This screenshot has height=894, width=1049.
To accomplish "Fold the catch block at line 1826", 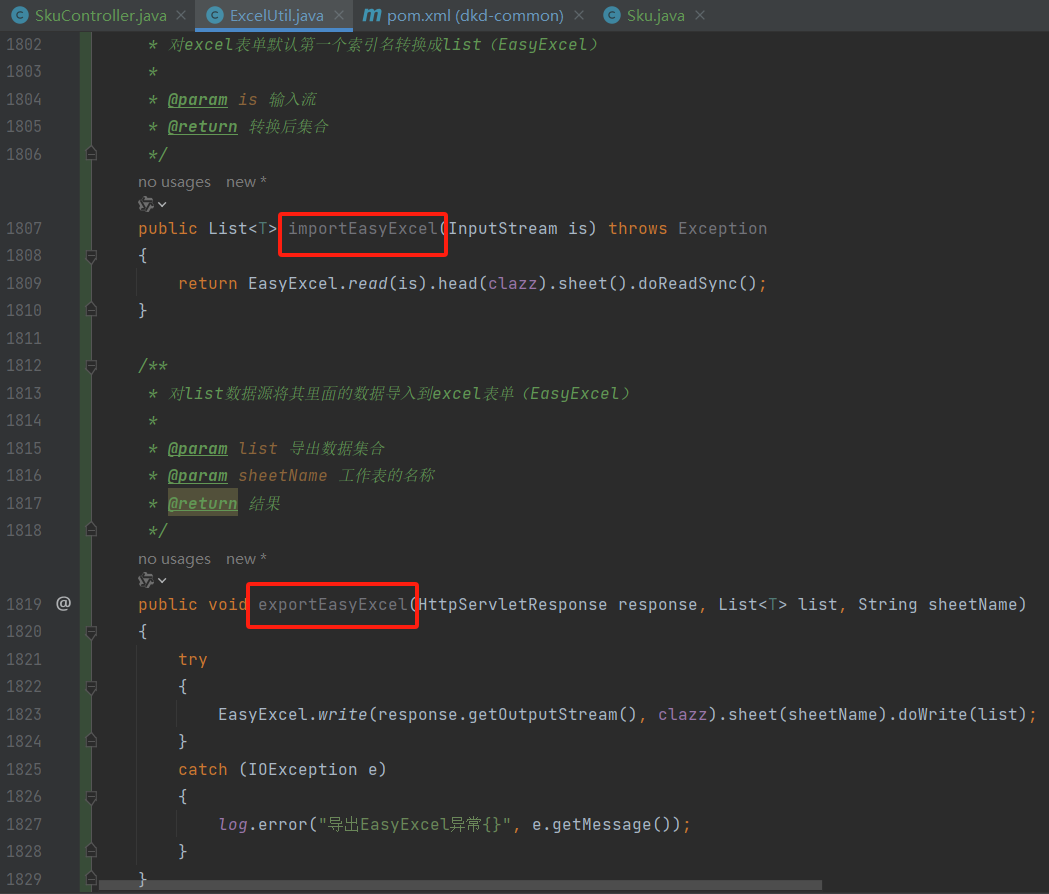I will point(92,797).
